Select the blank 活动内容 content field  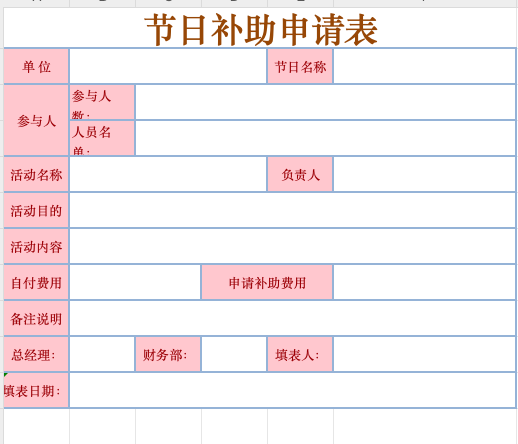(293, 246)
